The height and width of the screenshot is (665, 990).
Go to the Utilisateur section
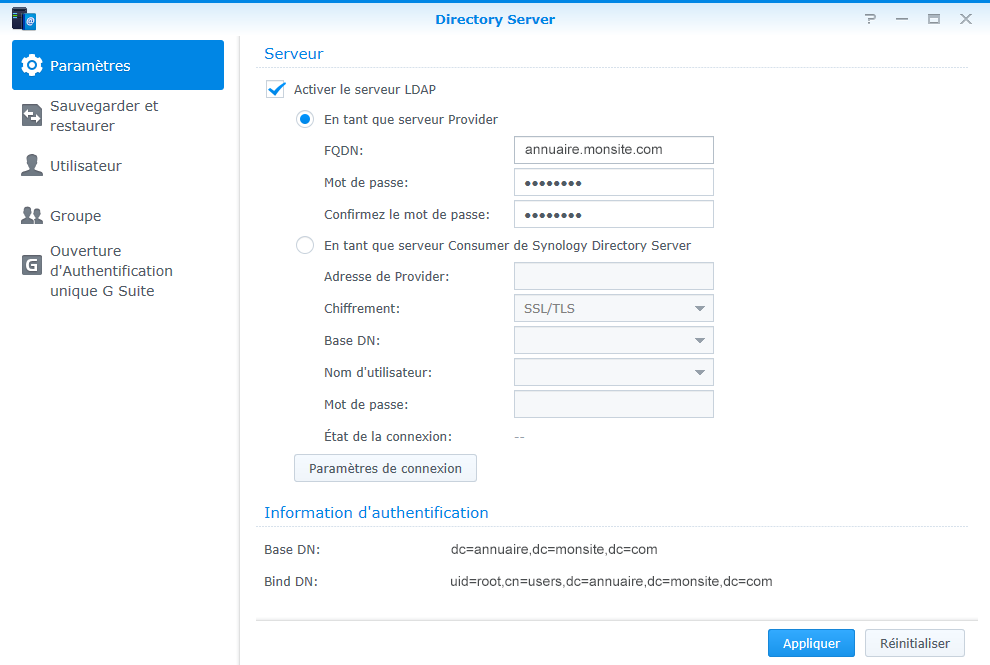pyautogui.click(x=118, y=165)
